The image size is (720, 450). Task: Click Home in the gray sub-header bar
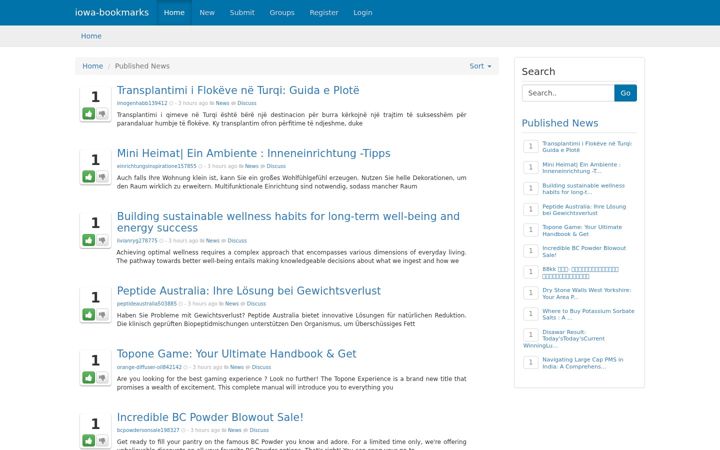point(91,36)
